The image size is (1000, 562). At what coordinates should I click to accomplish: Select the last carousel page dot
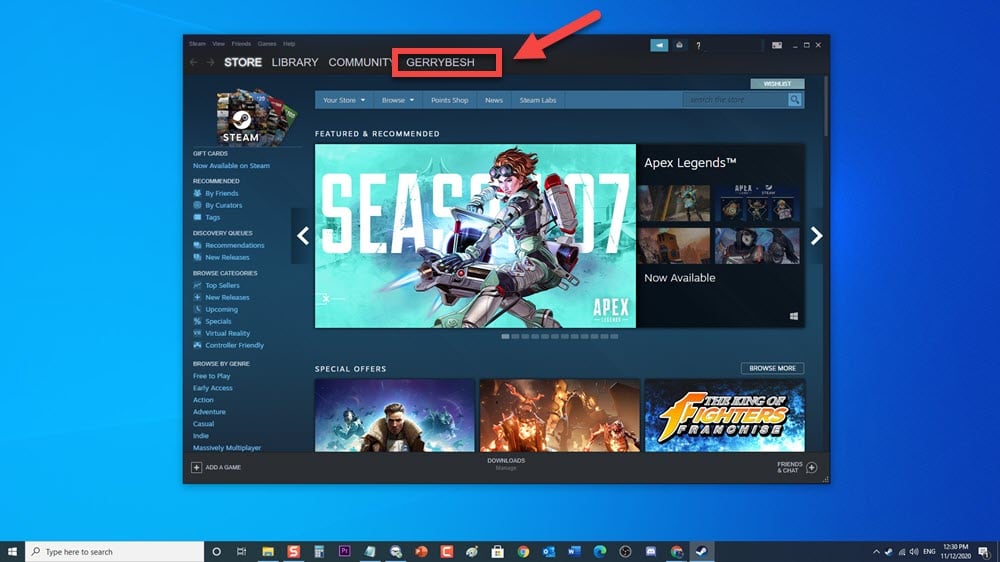click(614, 337)
